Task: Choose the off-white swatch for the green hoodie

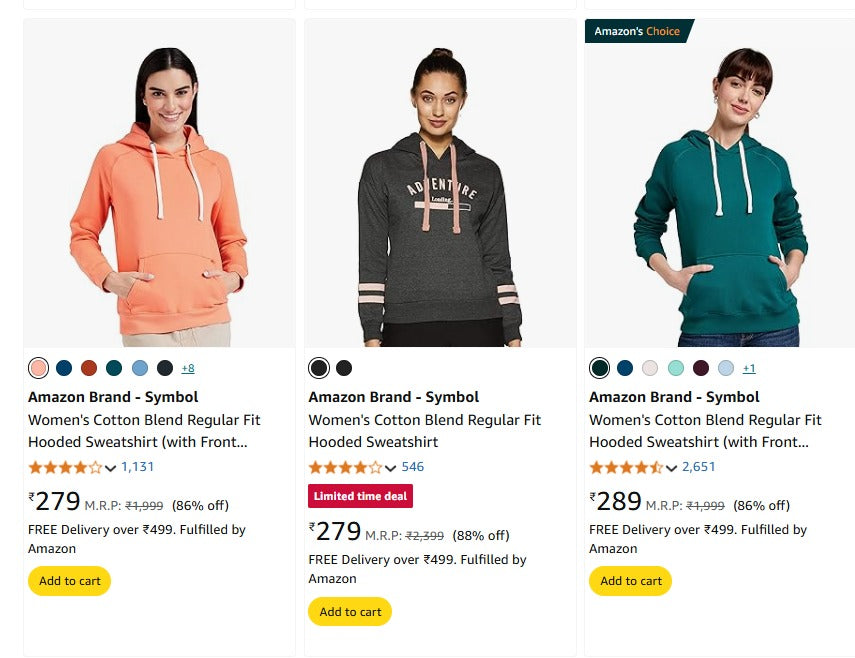Action: click(651, 368)
